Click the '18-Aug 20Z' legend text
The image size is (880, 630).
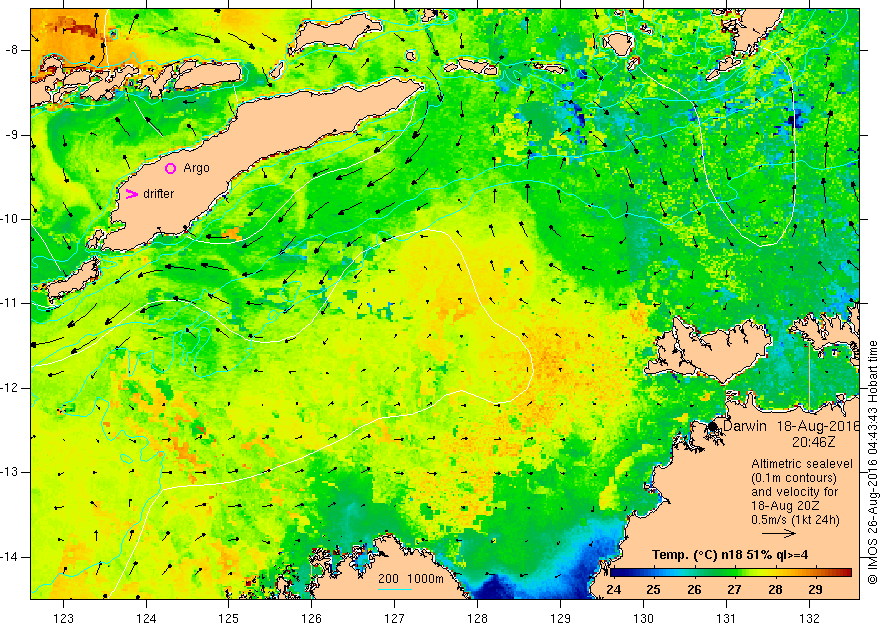[x=787, y=506]
